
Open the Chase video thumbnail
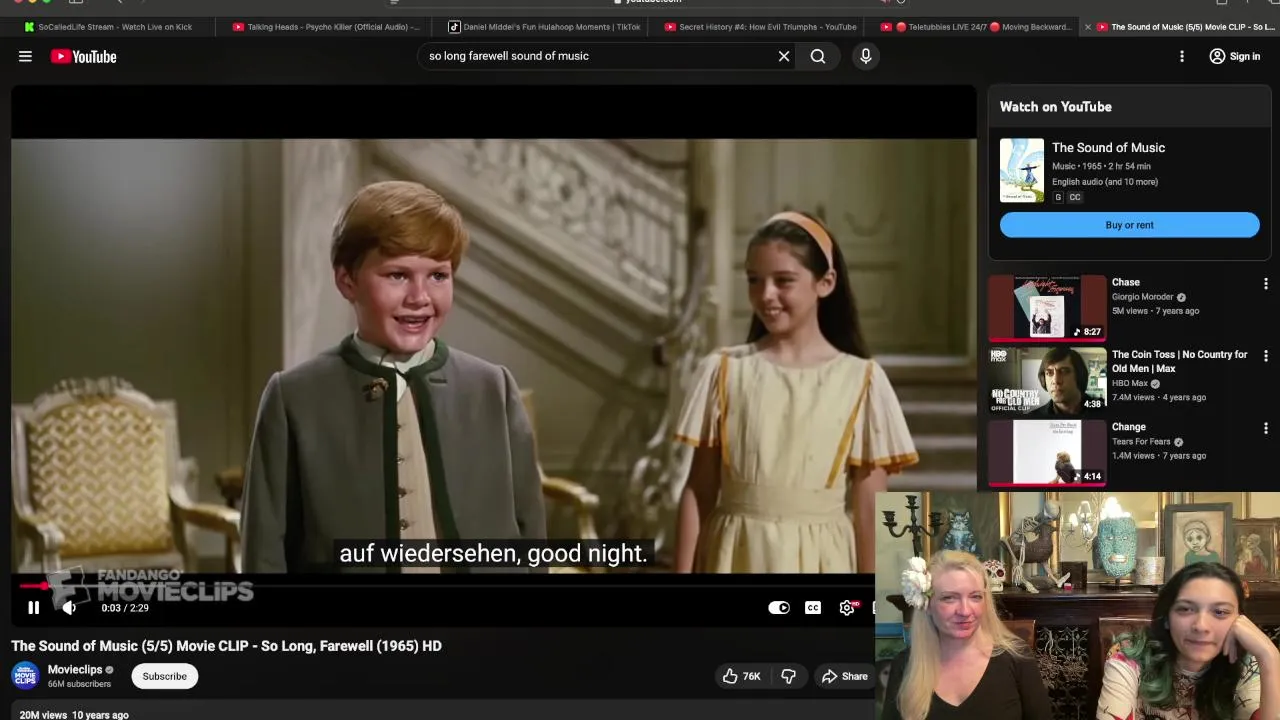(1047, 308)
